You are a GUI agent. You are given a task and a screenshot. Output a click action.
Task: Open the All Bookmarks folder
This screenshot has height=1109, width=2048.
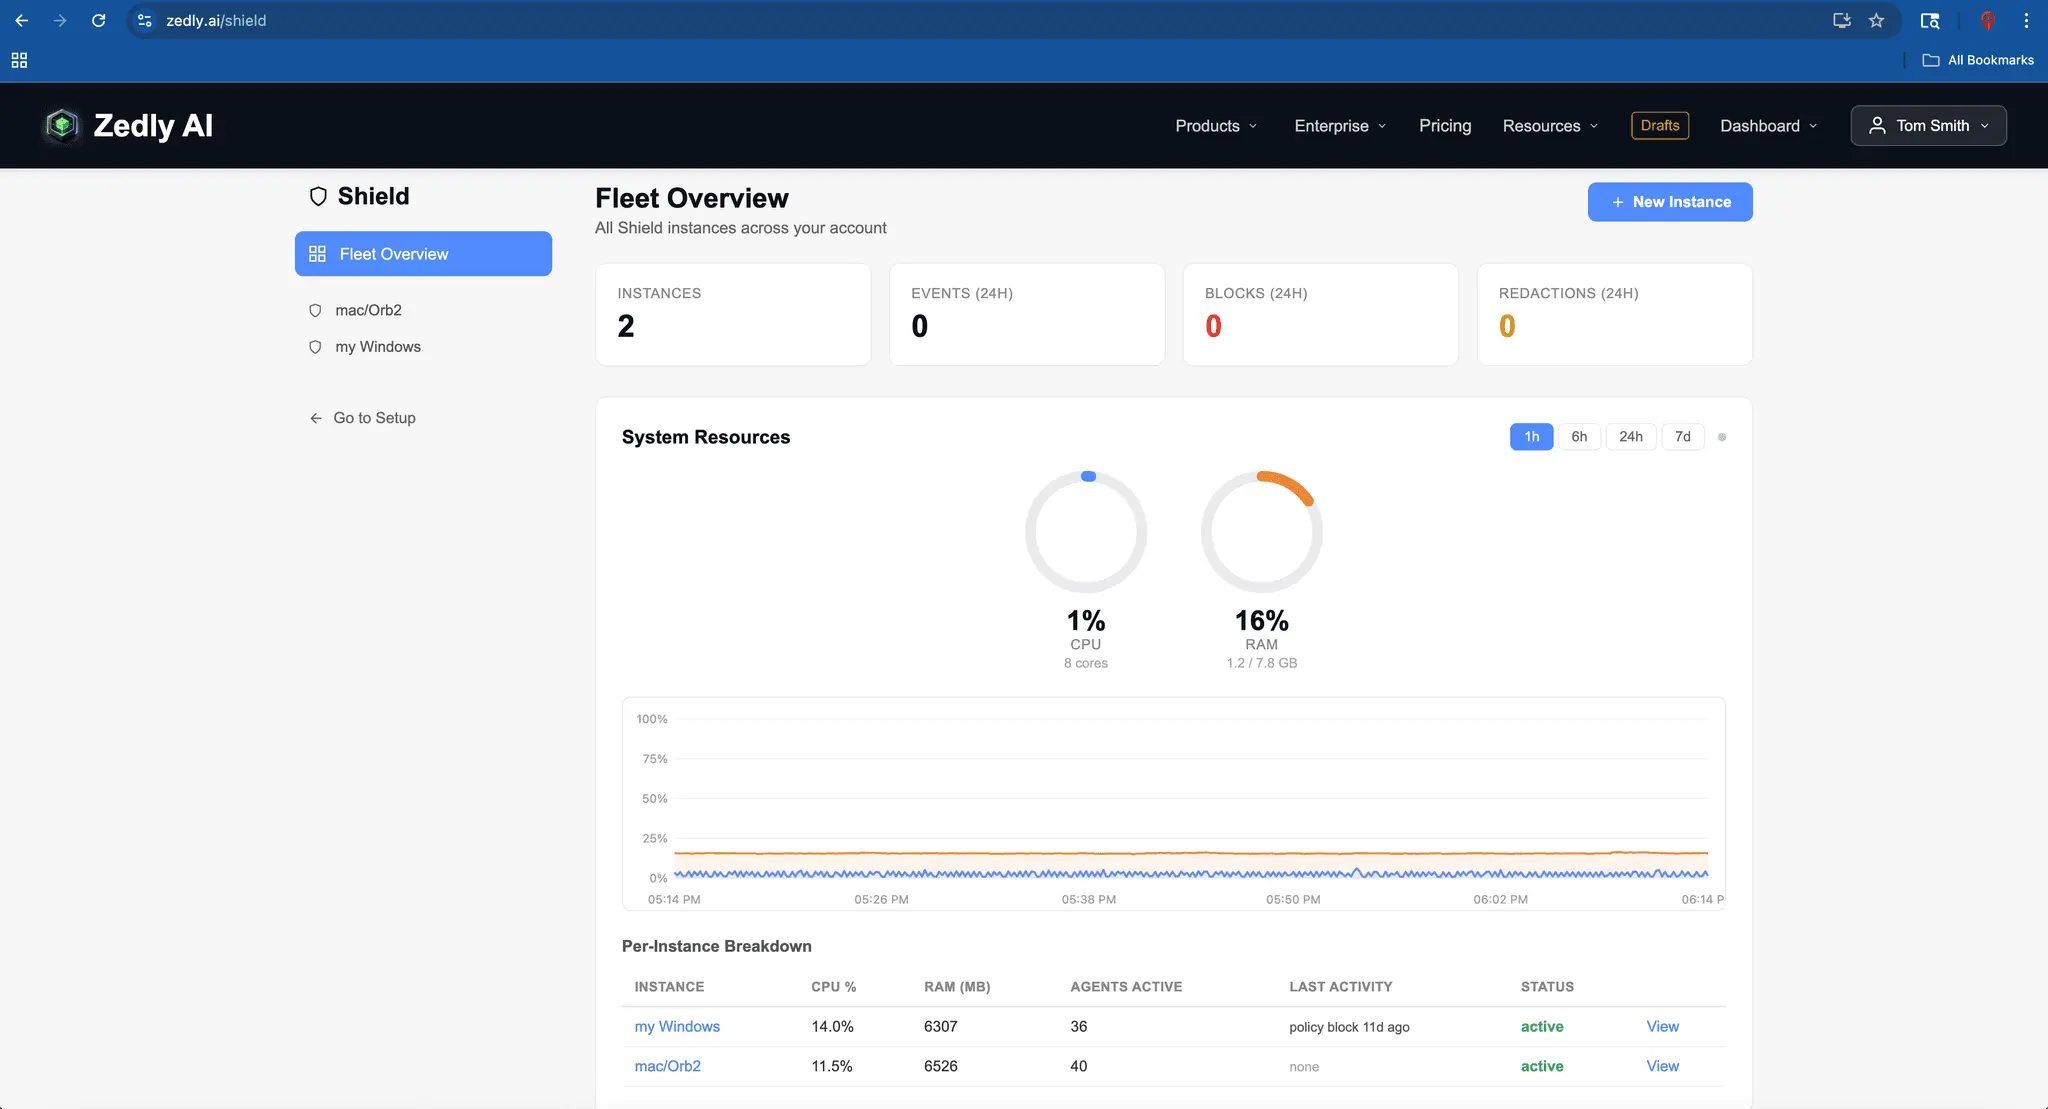point(1978,60)
